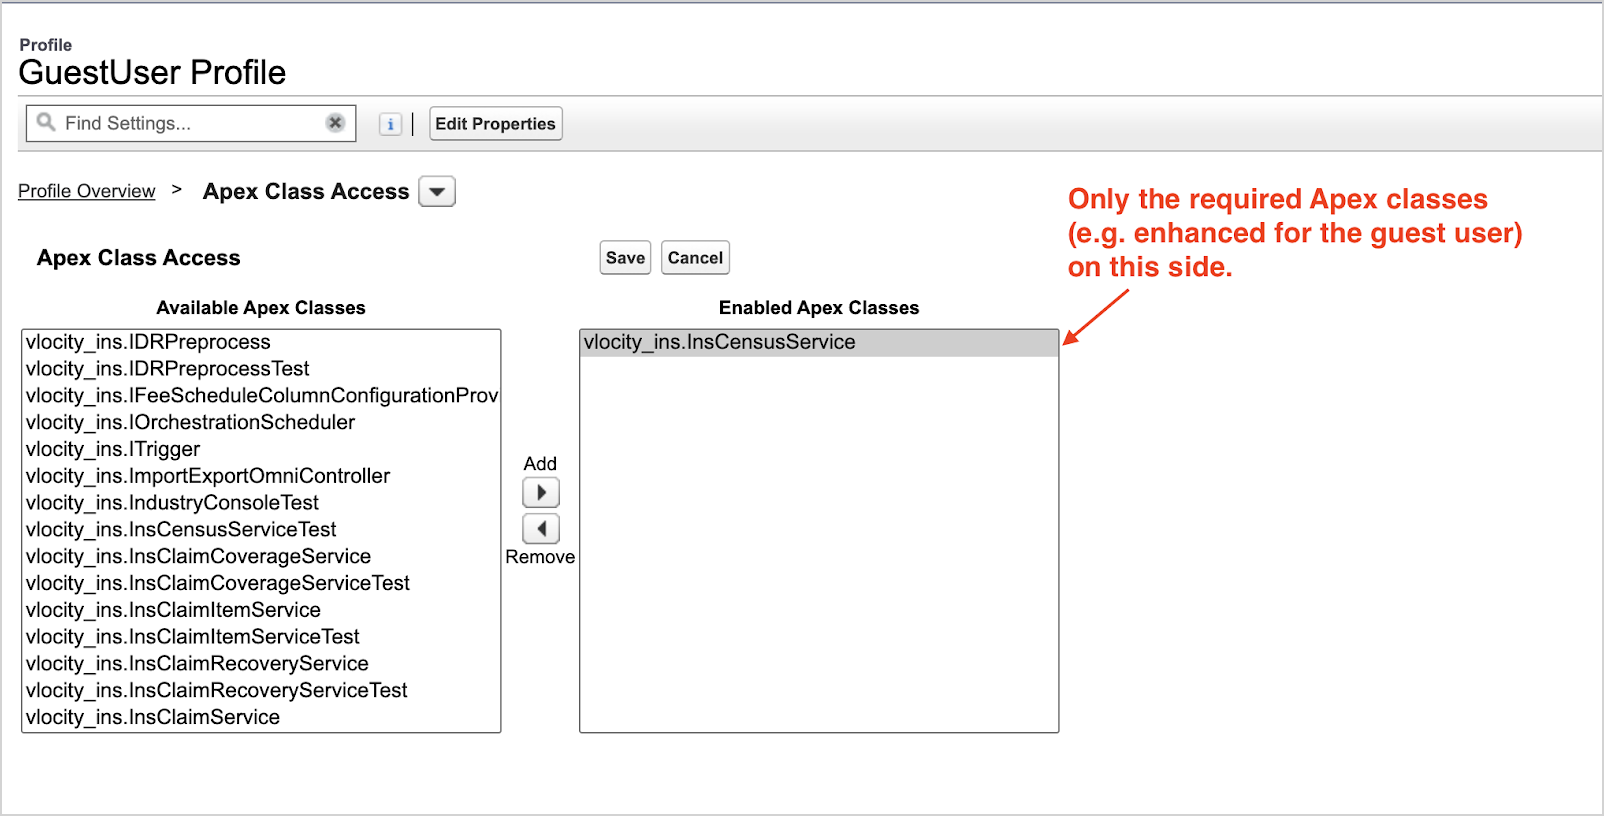Select vlocity_ins.InsClaimItemServiceTest class
1604x816 pixels.
point(261,637)
